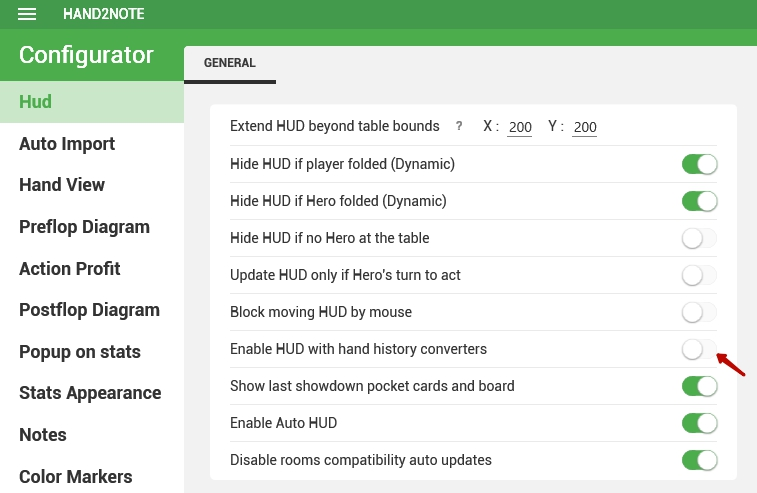Image resolution: width=757 pixels, height=493 pixels.
Task: Select the GENERAL tab
Action: click(230, 63)
